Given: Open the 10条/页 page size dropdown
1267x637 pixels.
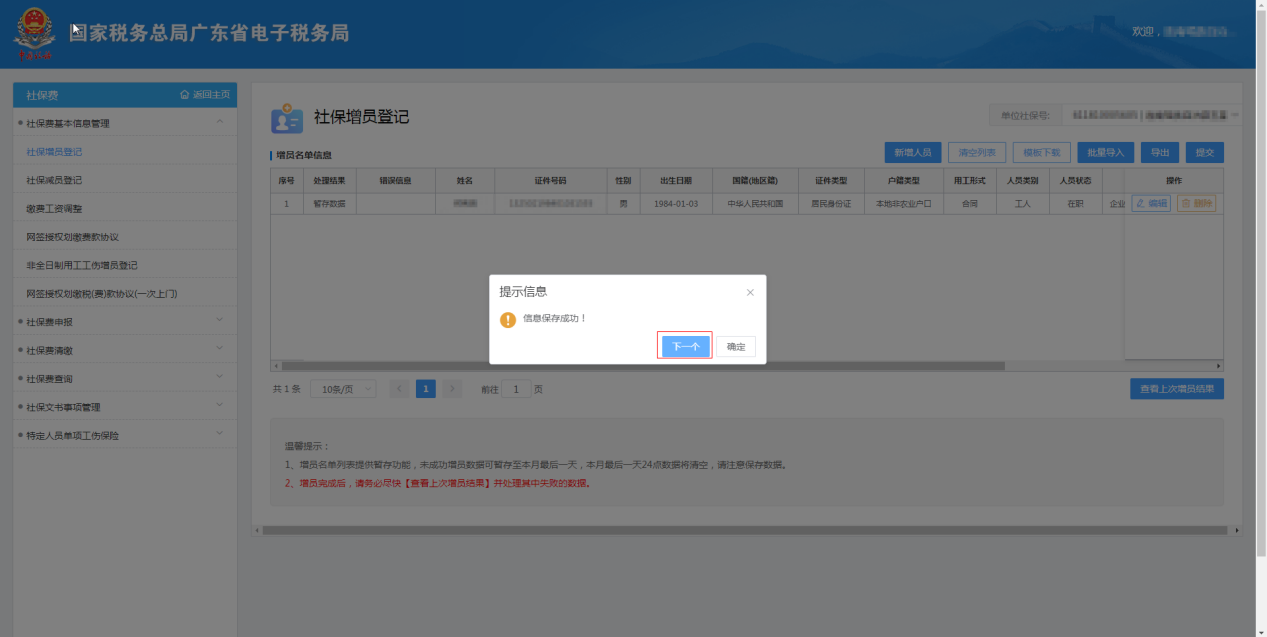Looking at the screenshot, I should tap(343, 389).
